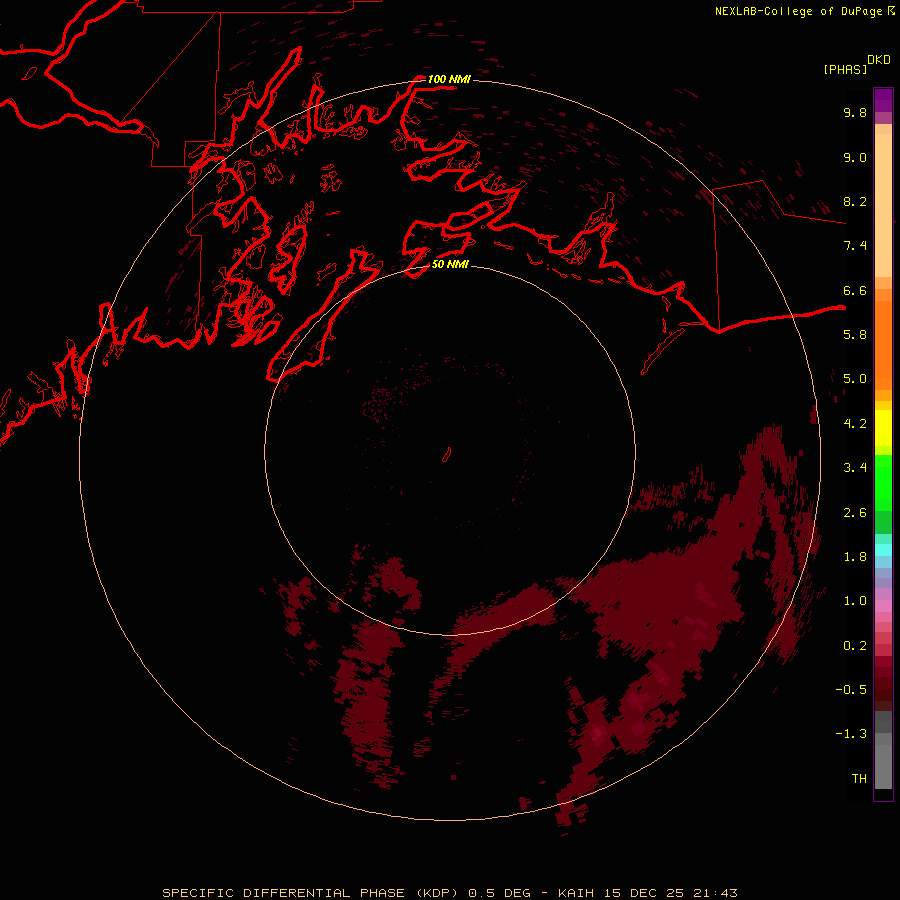Click the 100 NMI range ring label
This screenshot has width=900, height=900.
(449, 79)
